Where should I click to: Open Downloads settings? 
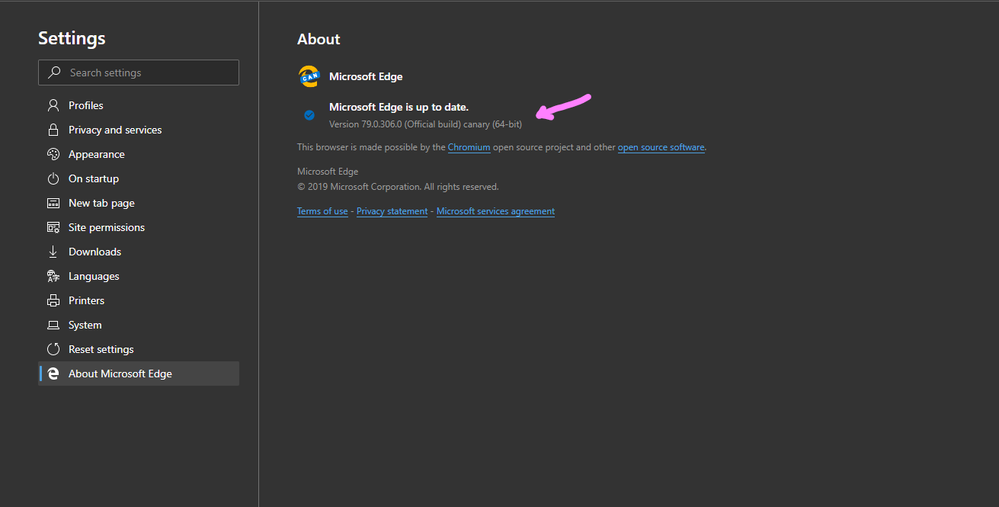(139, 252)
